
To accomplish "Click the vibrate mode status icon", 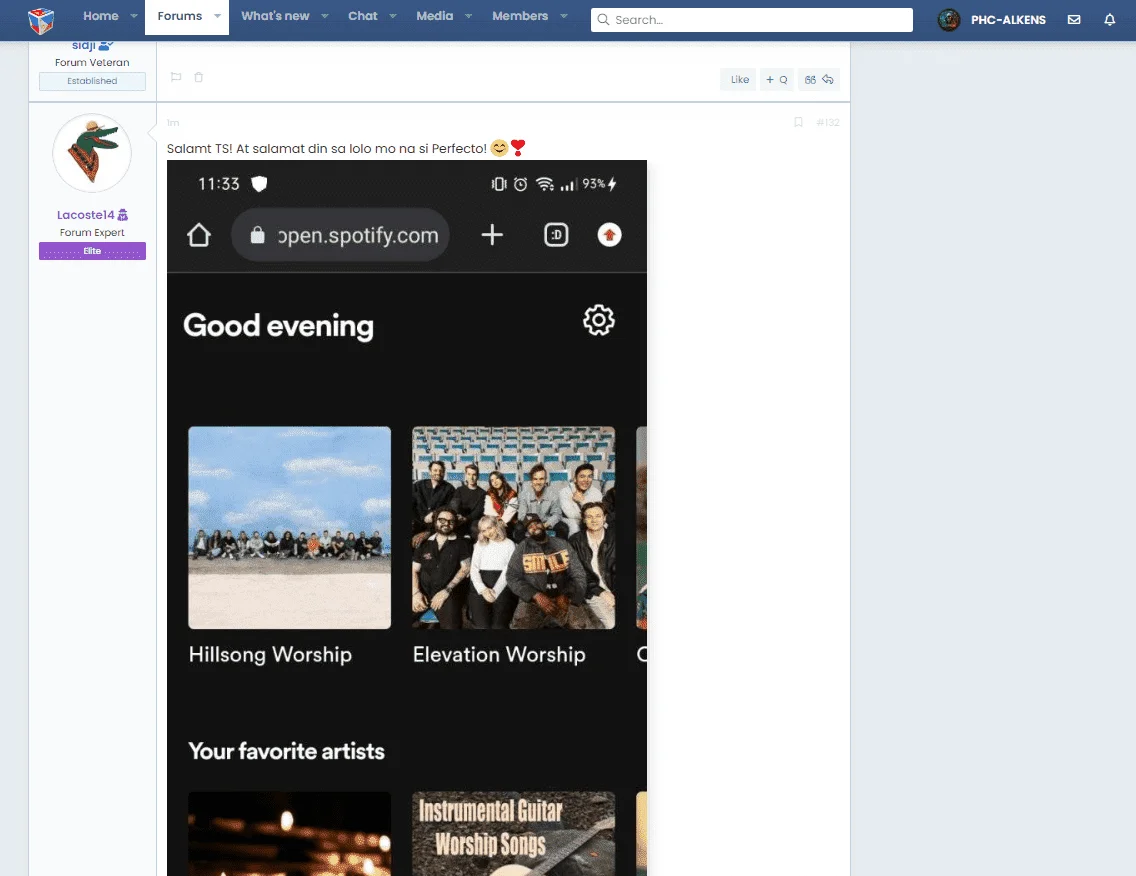I will (498, 184).
